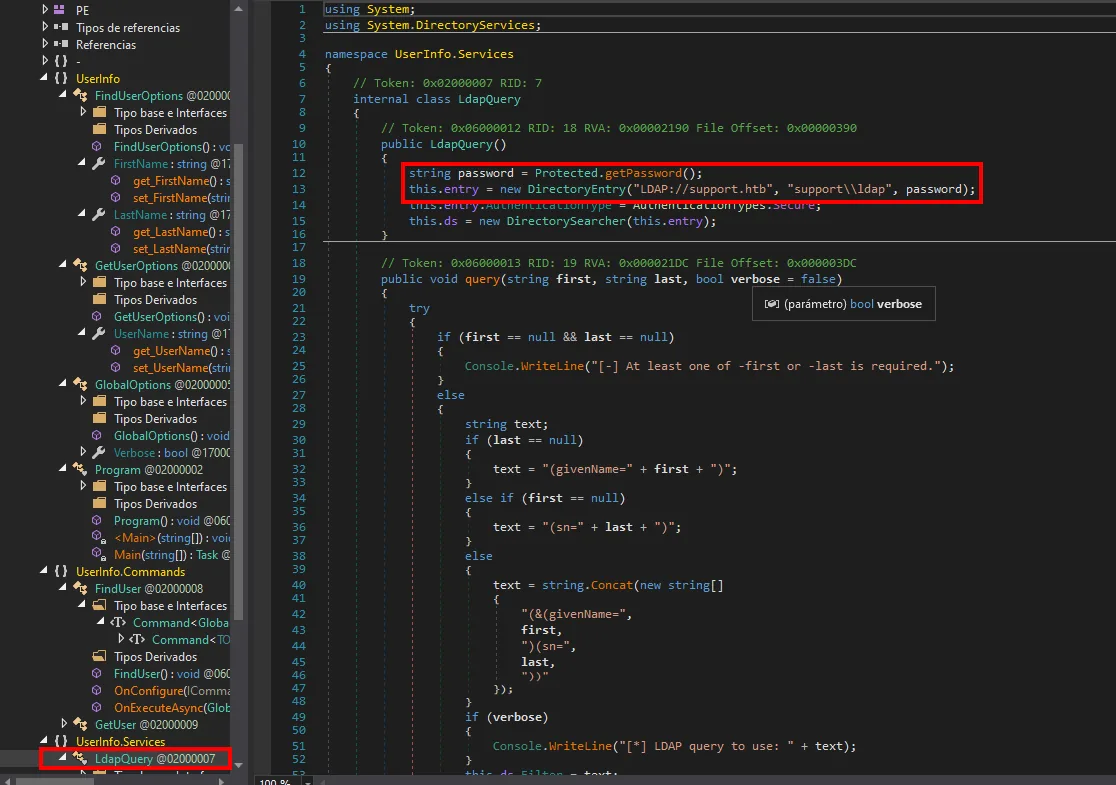Click the set_LastName method icon

click(x=116, y=248)
